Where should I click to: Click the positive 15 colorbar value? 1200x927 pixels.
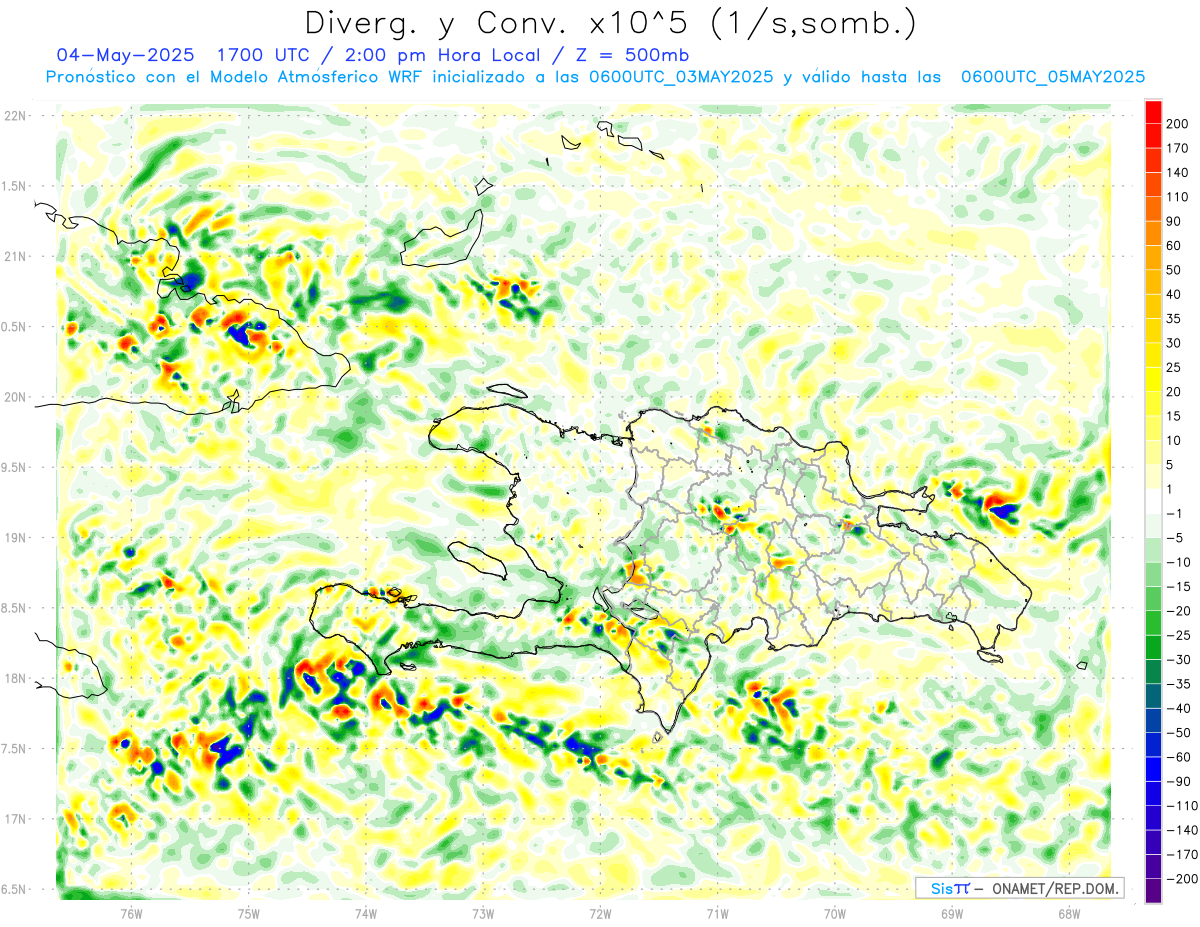pos(1175,417)
